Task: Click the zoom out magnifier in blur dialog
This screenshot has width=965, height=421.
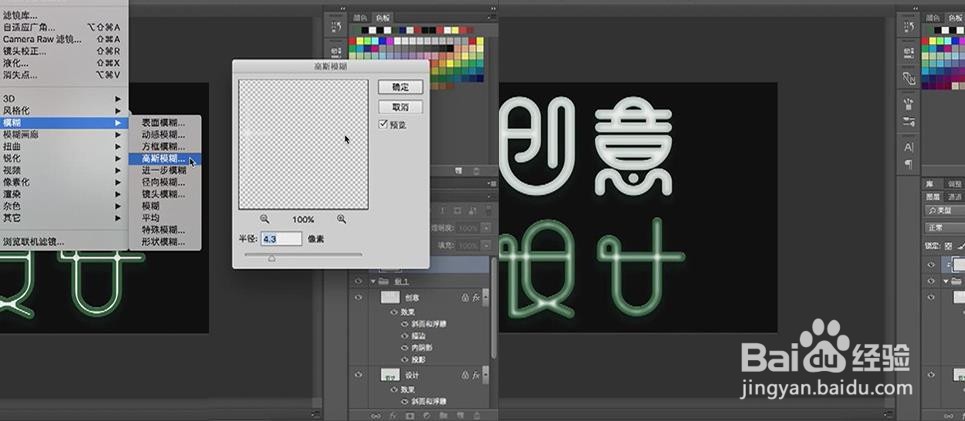Action: click(x=265, y=219)
